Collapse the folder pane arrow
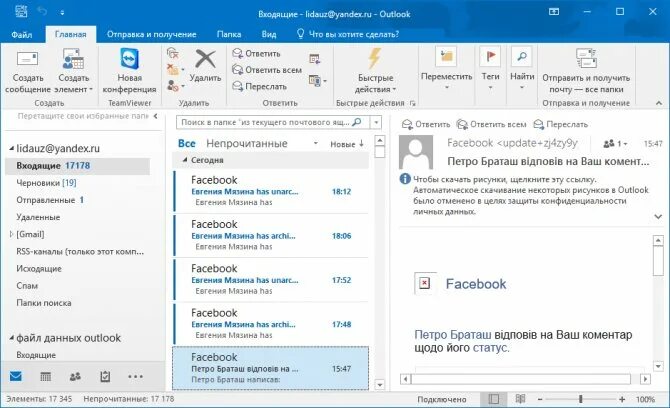The image size is (670, 408). 155,116
